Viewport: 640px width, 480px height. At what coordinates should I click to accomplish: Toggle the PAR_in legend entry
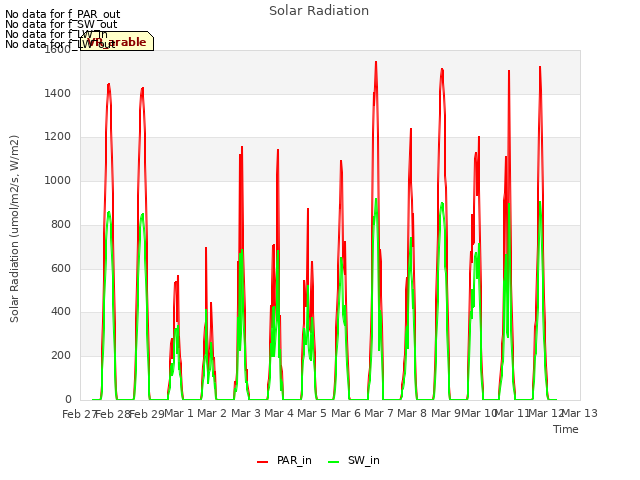coord(284,460)
